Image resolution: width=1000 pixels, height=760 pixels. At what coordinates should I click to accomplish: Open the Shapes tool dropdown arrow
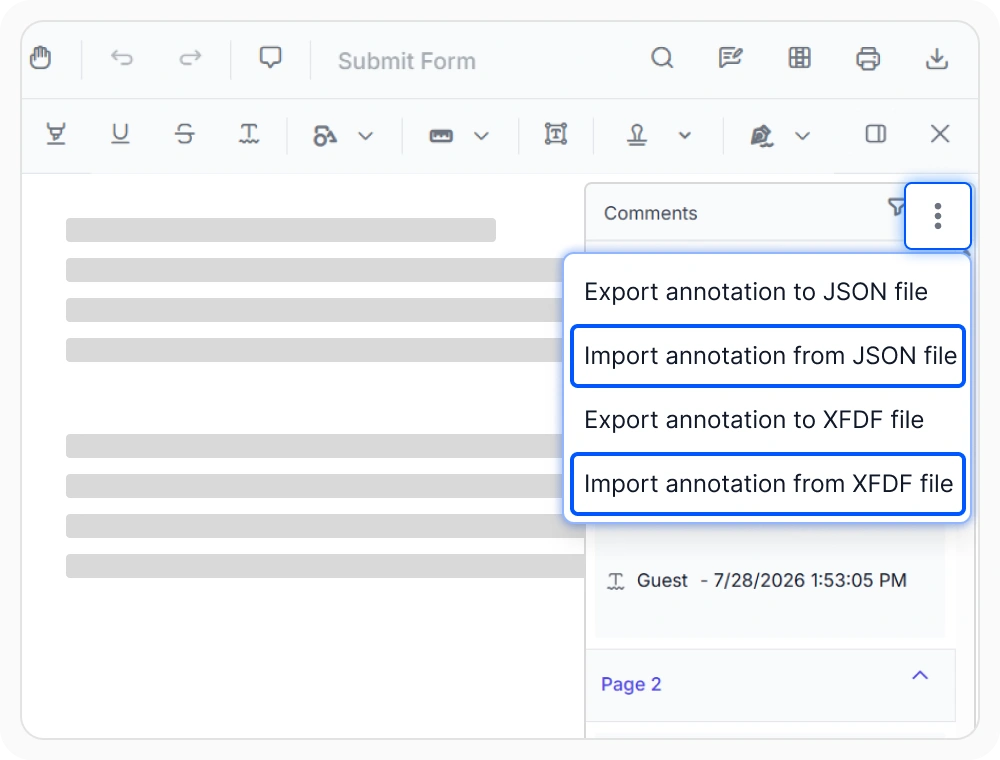tap(365, 136)
